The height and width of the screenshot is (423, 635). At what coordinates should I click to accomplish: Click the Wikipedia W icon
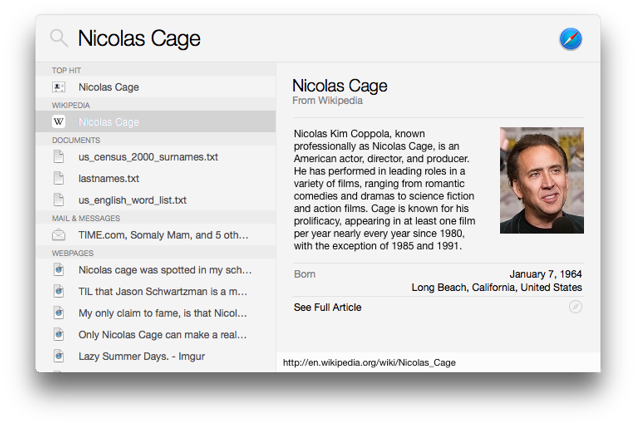click(59, 122)
